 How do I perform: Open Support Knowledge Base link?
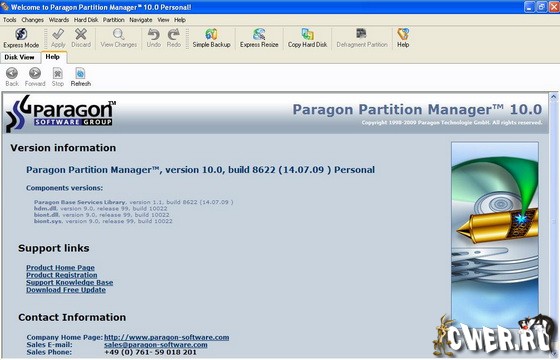pos(70,282)
